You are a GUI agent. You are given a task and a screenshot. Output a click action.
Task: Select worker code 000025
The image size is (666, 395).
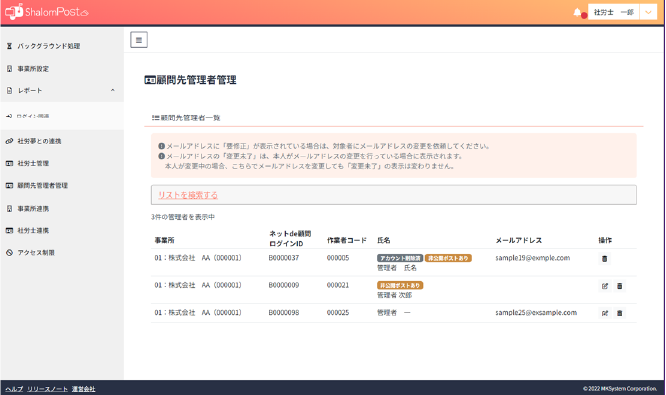coord(338,313)
